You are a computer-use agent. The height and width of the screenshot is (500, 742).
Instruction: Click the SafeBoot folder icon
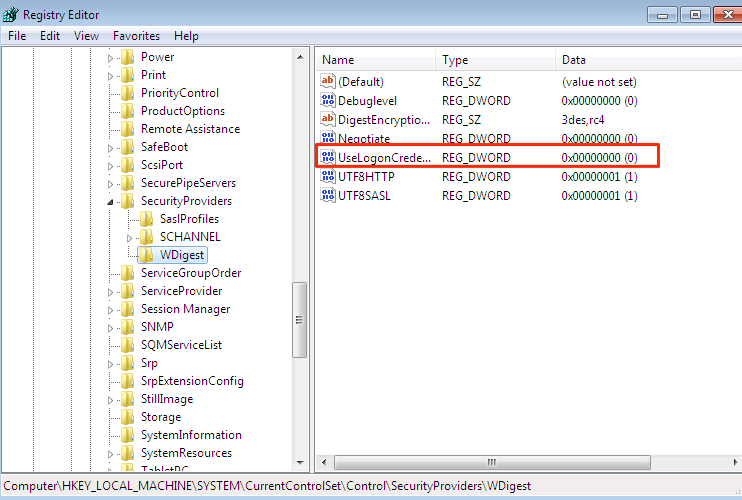point(127,147)
